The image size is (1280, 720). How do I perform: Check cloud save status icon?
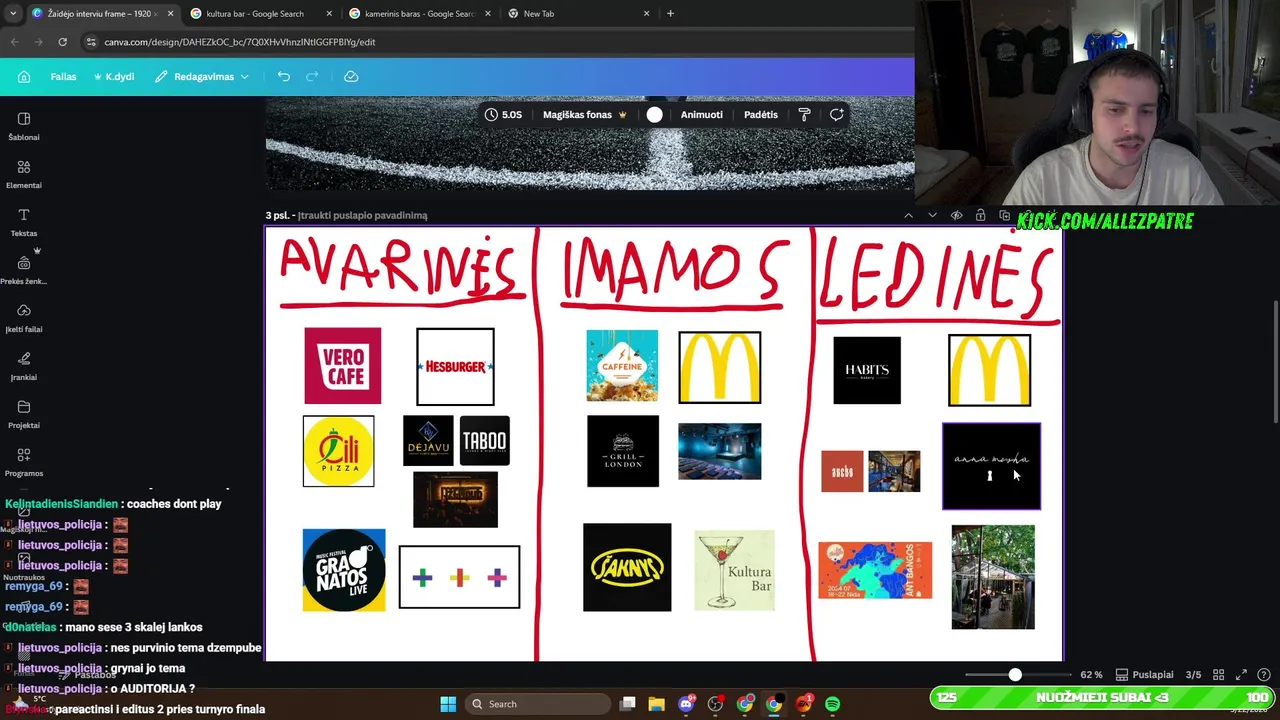[x=351, y=77]
